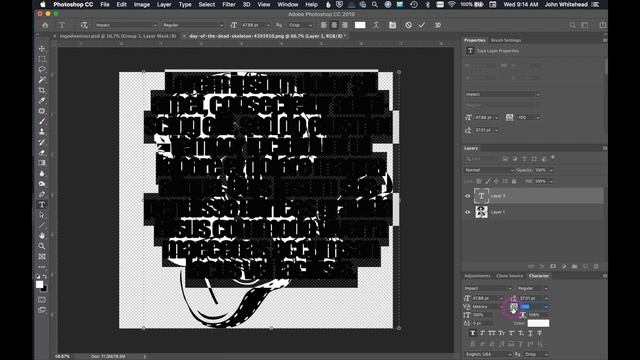The image size is (640, 360).
Task: Select the Path Selection tool
Action: point(42,215)
